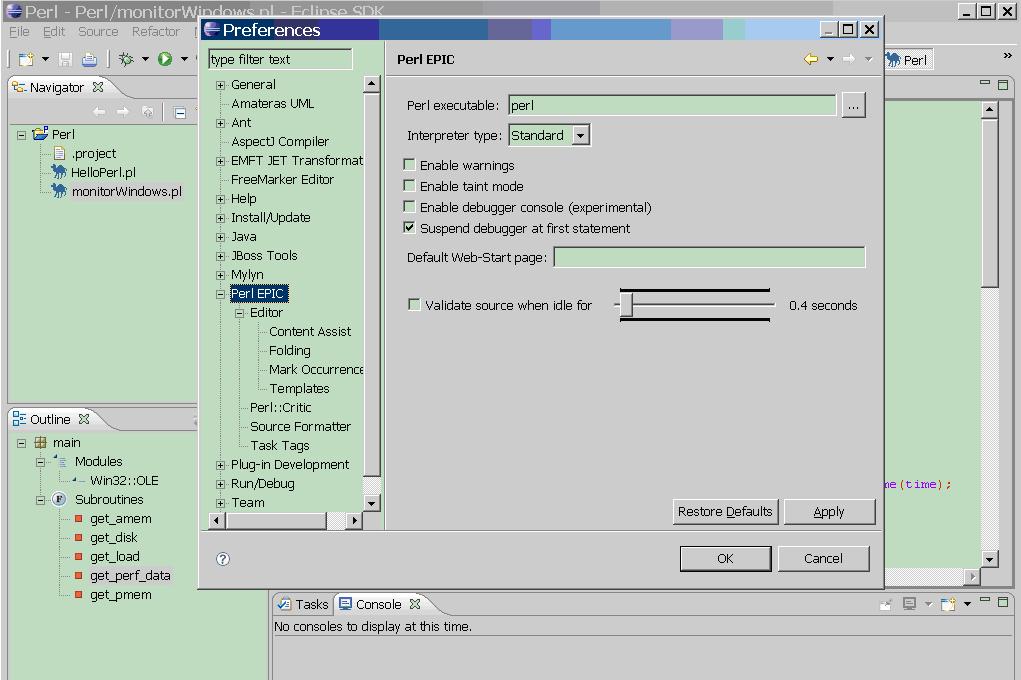1021x680 pixels.
Task: Click Navigator Up one level icon
Action: (x=148, y=112)
